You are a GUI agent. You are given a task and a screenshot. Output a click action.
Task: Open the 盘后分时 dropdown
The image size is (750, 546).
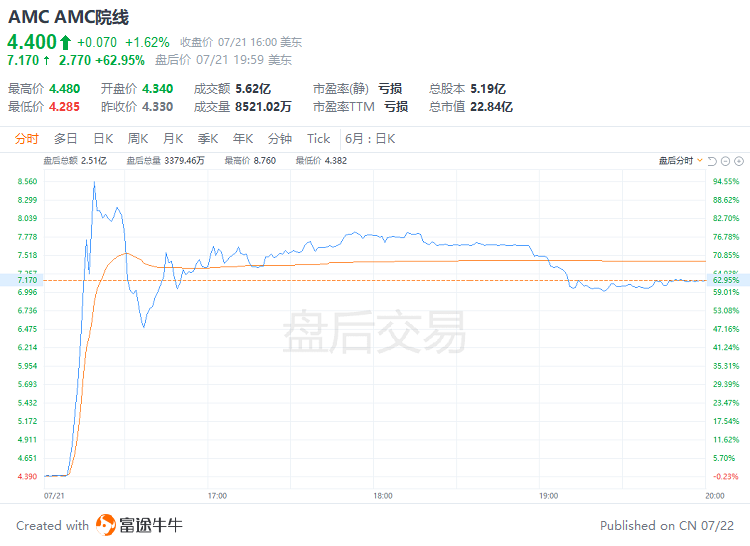point(681,161)
